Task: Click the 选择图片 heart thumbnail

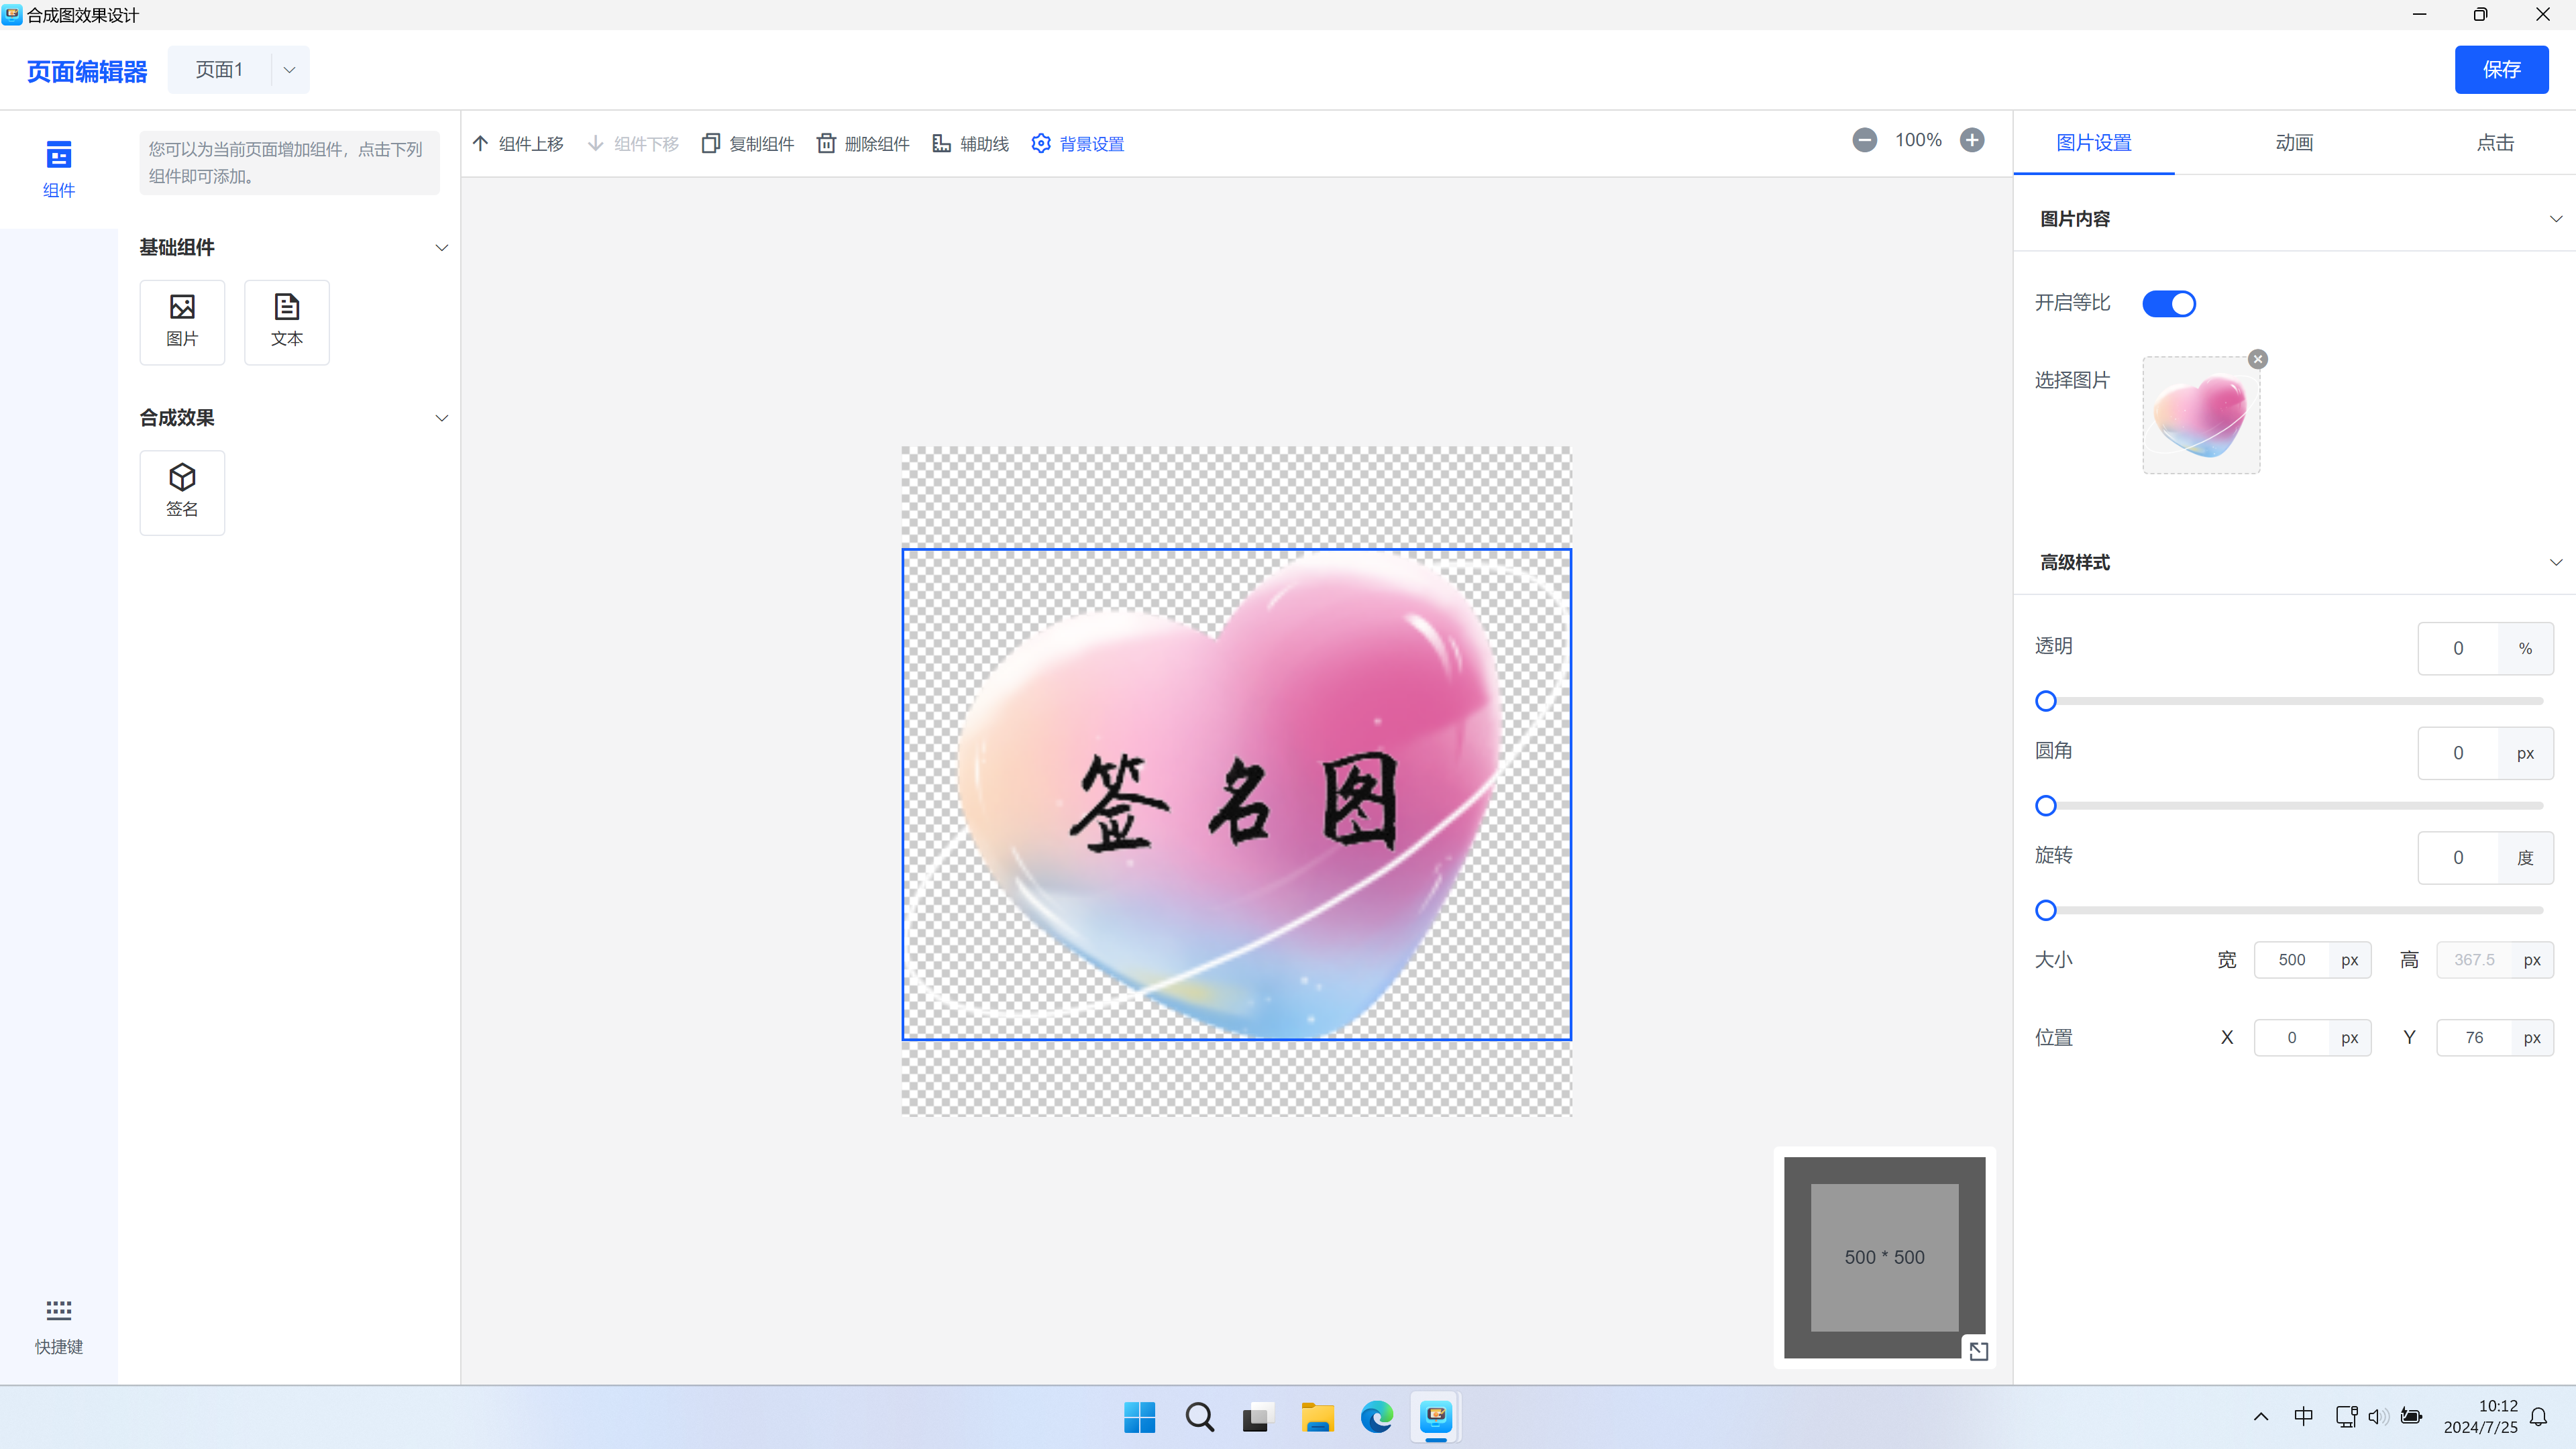Action: pyautogui.click(x=2201, y=415)
